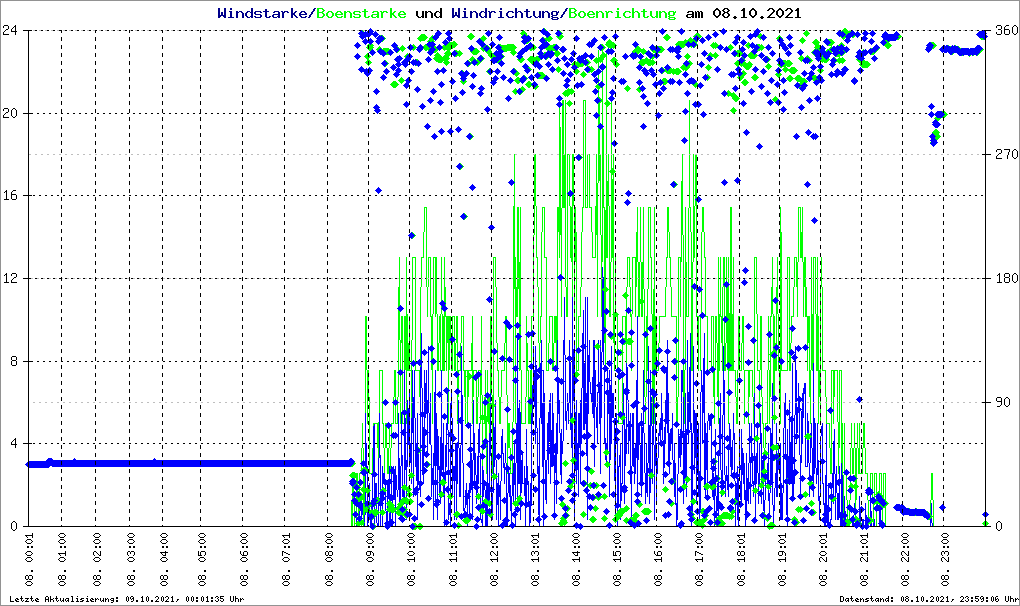Click the 270 label on right axis
Image resolution: width=1020 pixels, height=606 pixels.
pos(1003,155)
